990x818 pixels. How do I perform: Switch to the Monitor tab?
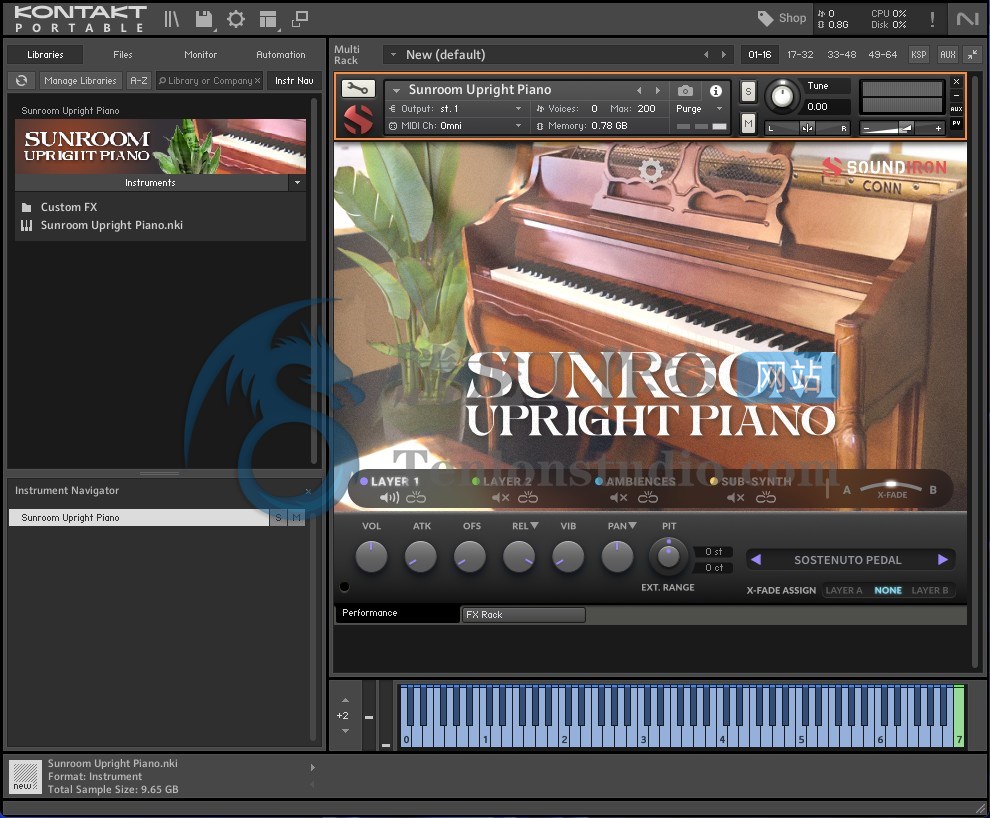click(x=200, y=55)
